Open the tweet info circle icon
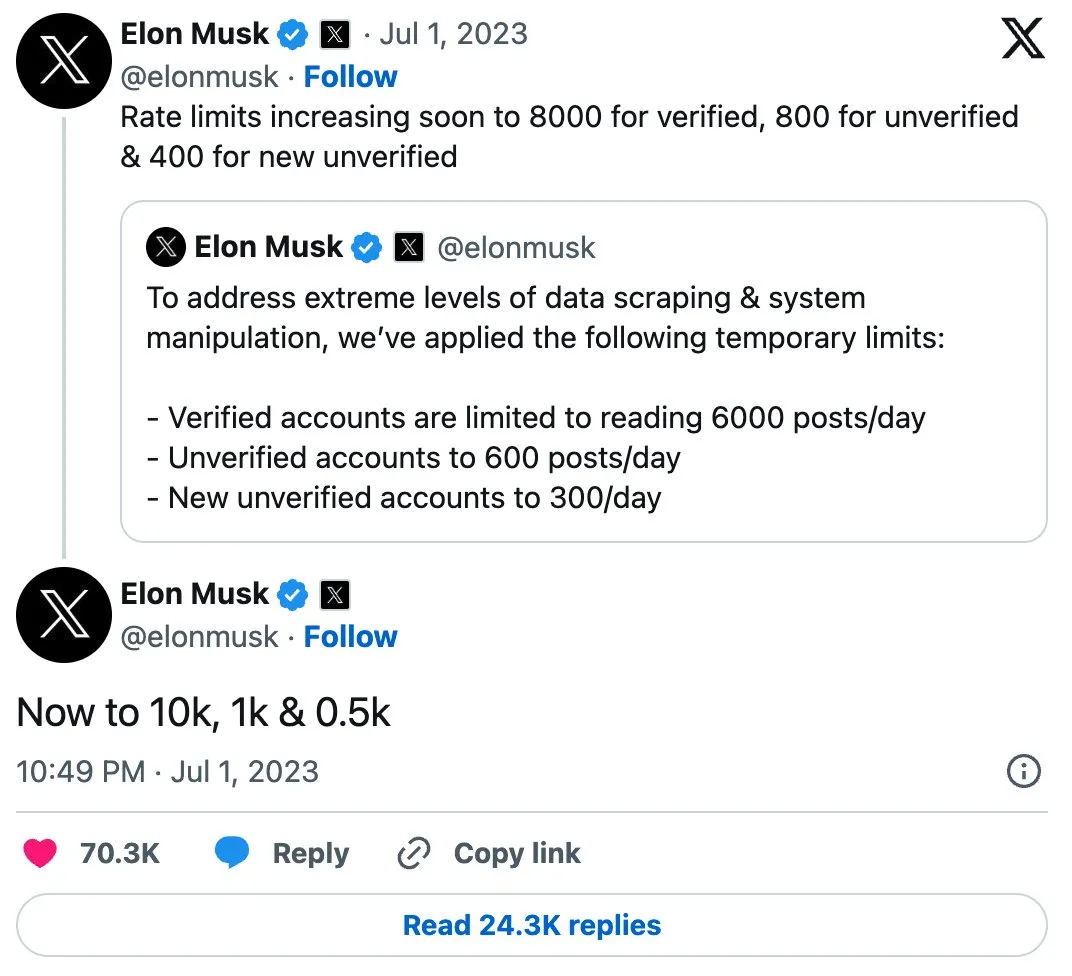This screenshot has height=976, width=1072. point(1023,772)
